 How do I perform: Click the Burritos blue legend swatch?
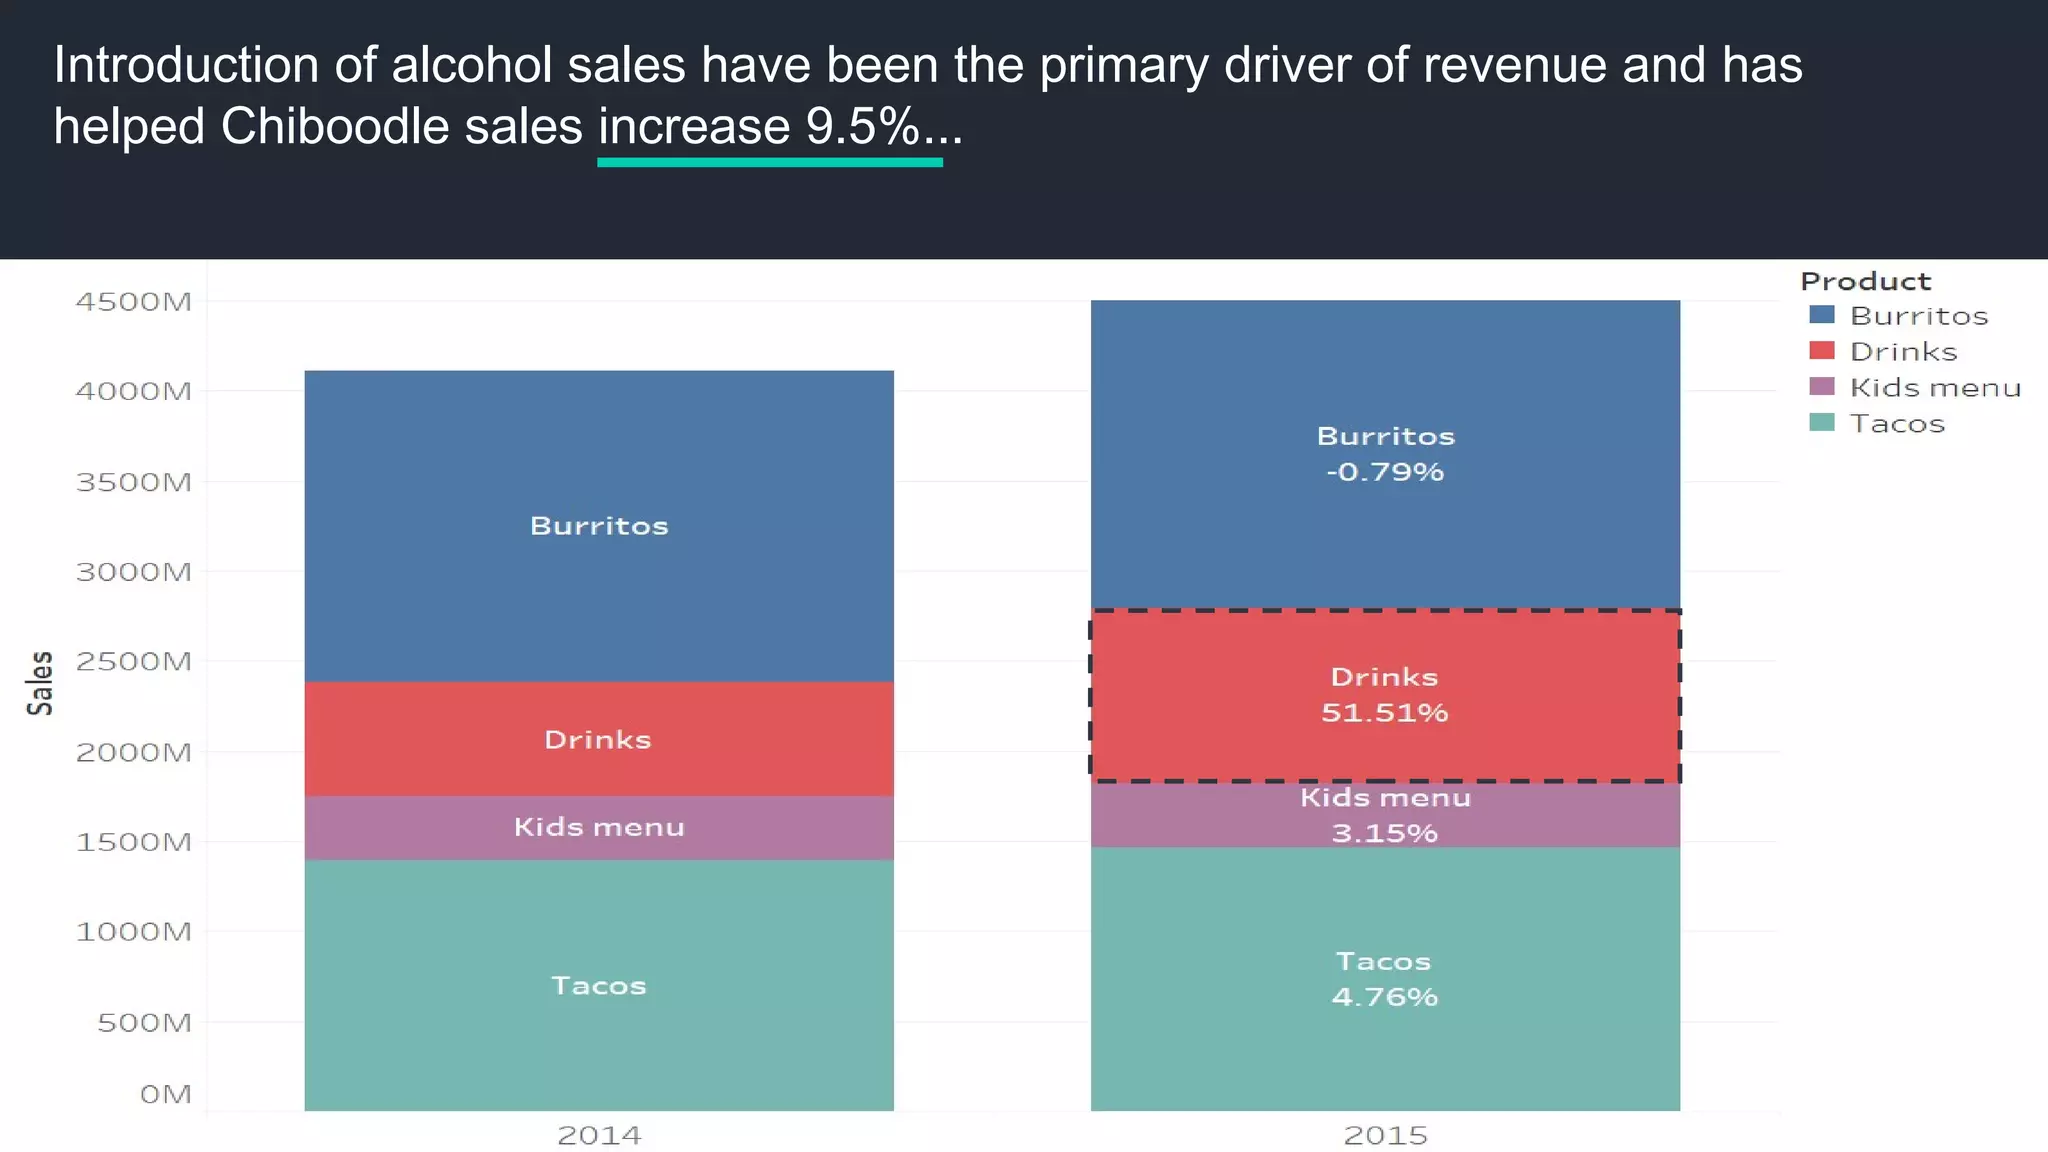click(x=1821, y=315)
